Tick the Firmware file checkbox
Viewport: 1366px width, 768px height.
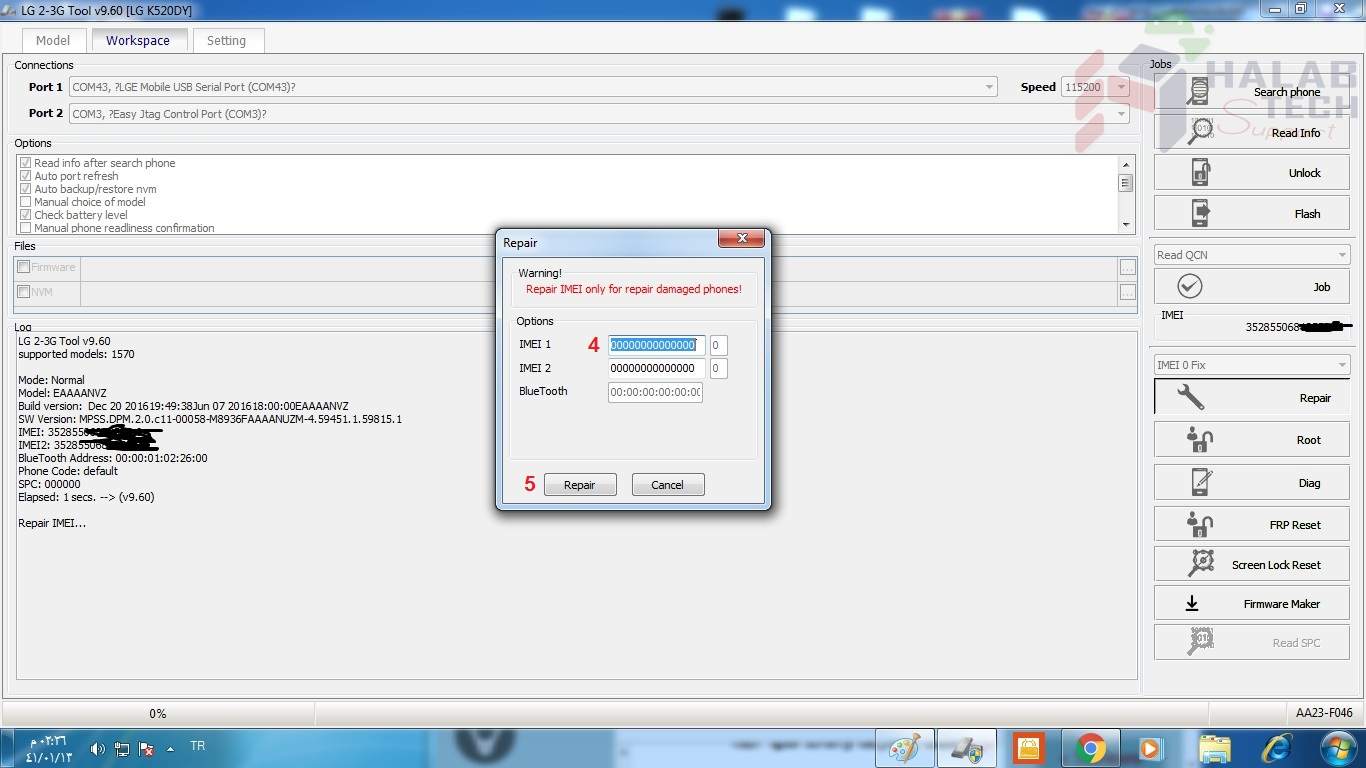(23, 267)
